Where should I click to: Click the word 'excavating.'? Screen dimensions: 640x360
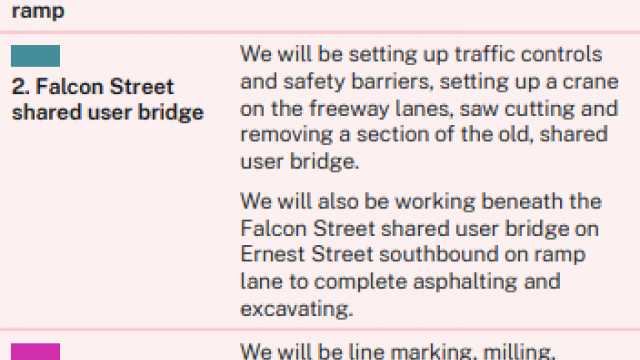coord(296,309)
